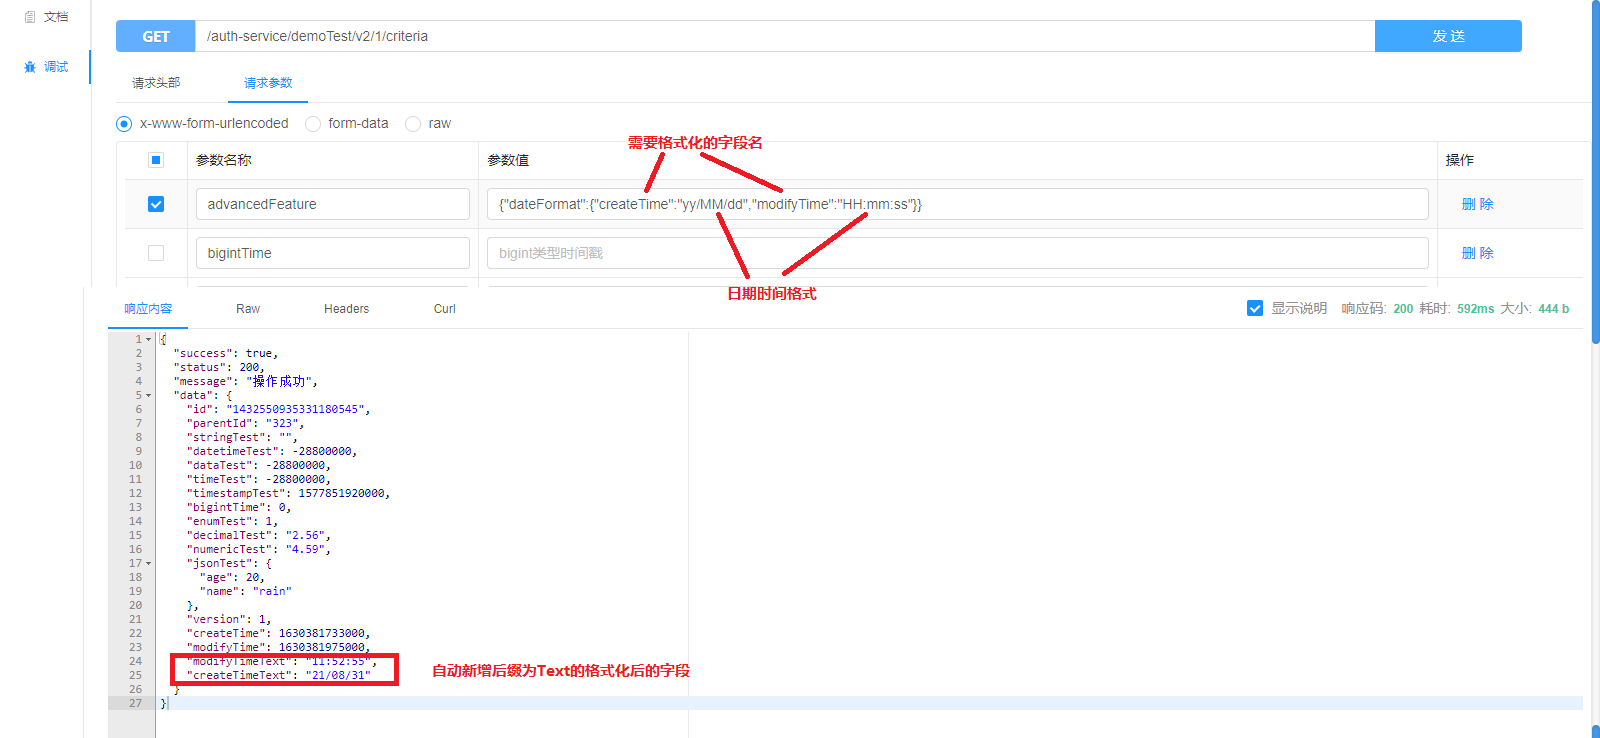The width and height of the screenshot is (1600, 738).
Task: Collapse the "jsonTest" object at line 17
Action: point(149,563)
